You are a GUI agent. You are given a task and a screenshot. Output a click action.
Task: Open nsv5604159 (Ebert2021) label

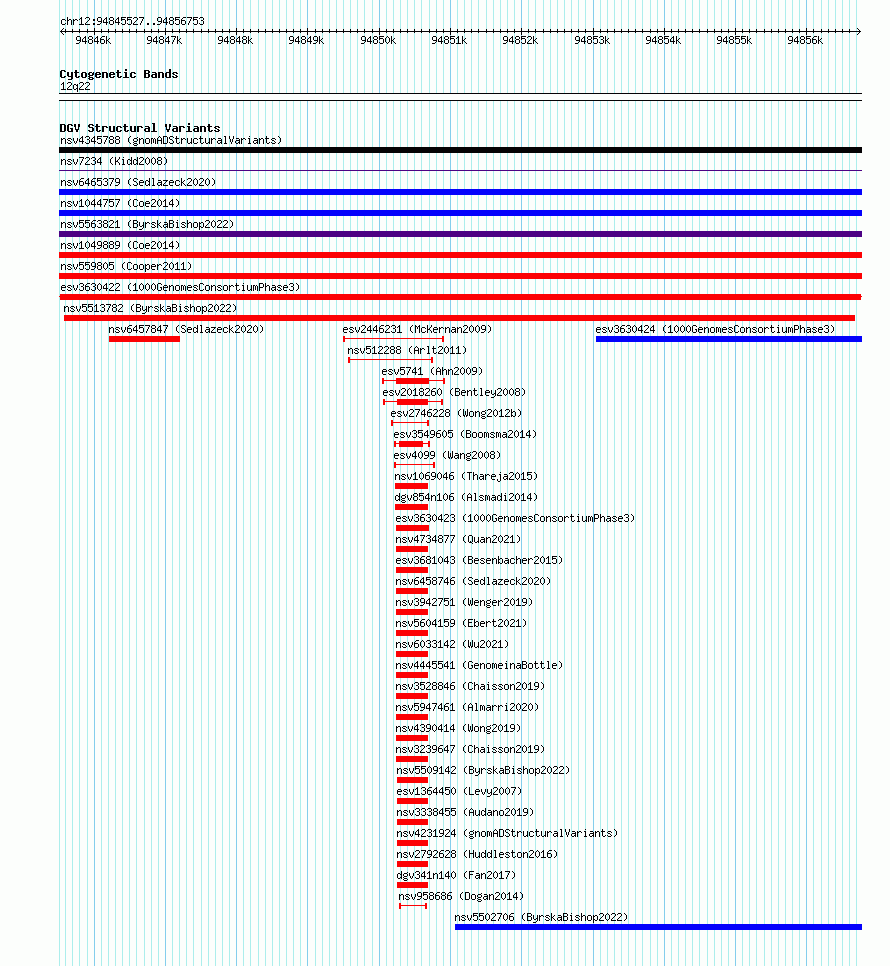click(x=461, y=623)
